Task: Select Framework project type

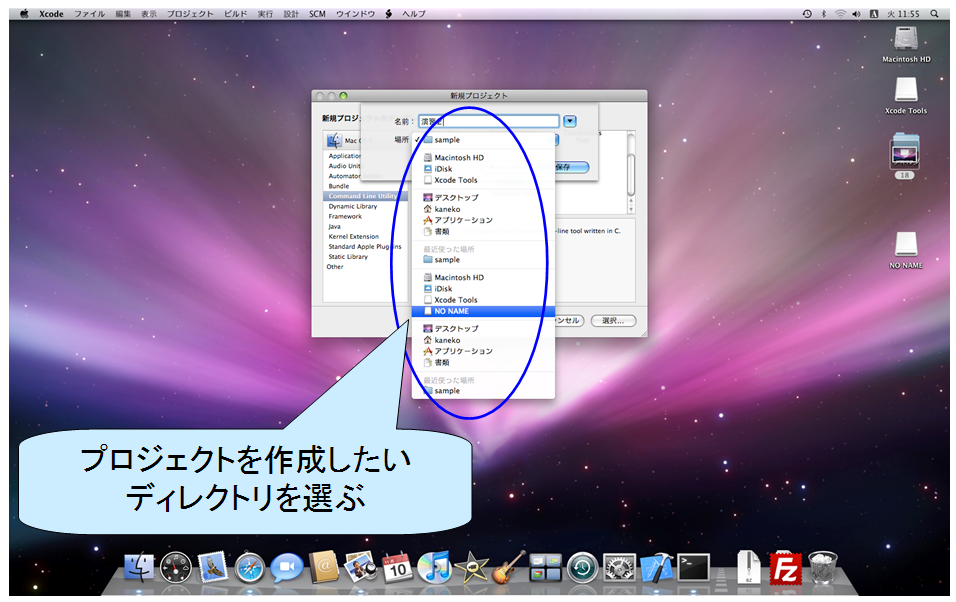Action: pos(345,217)
